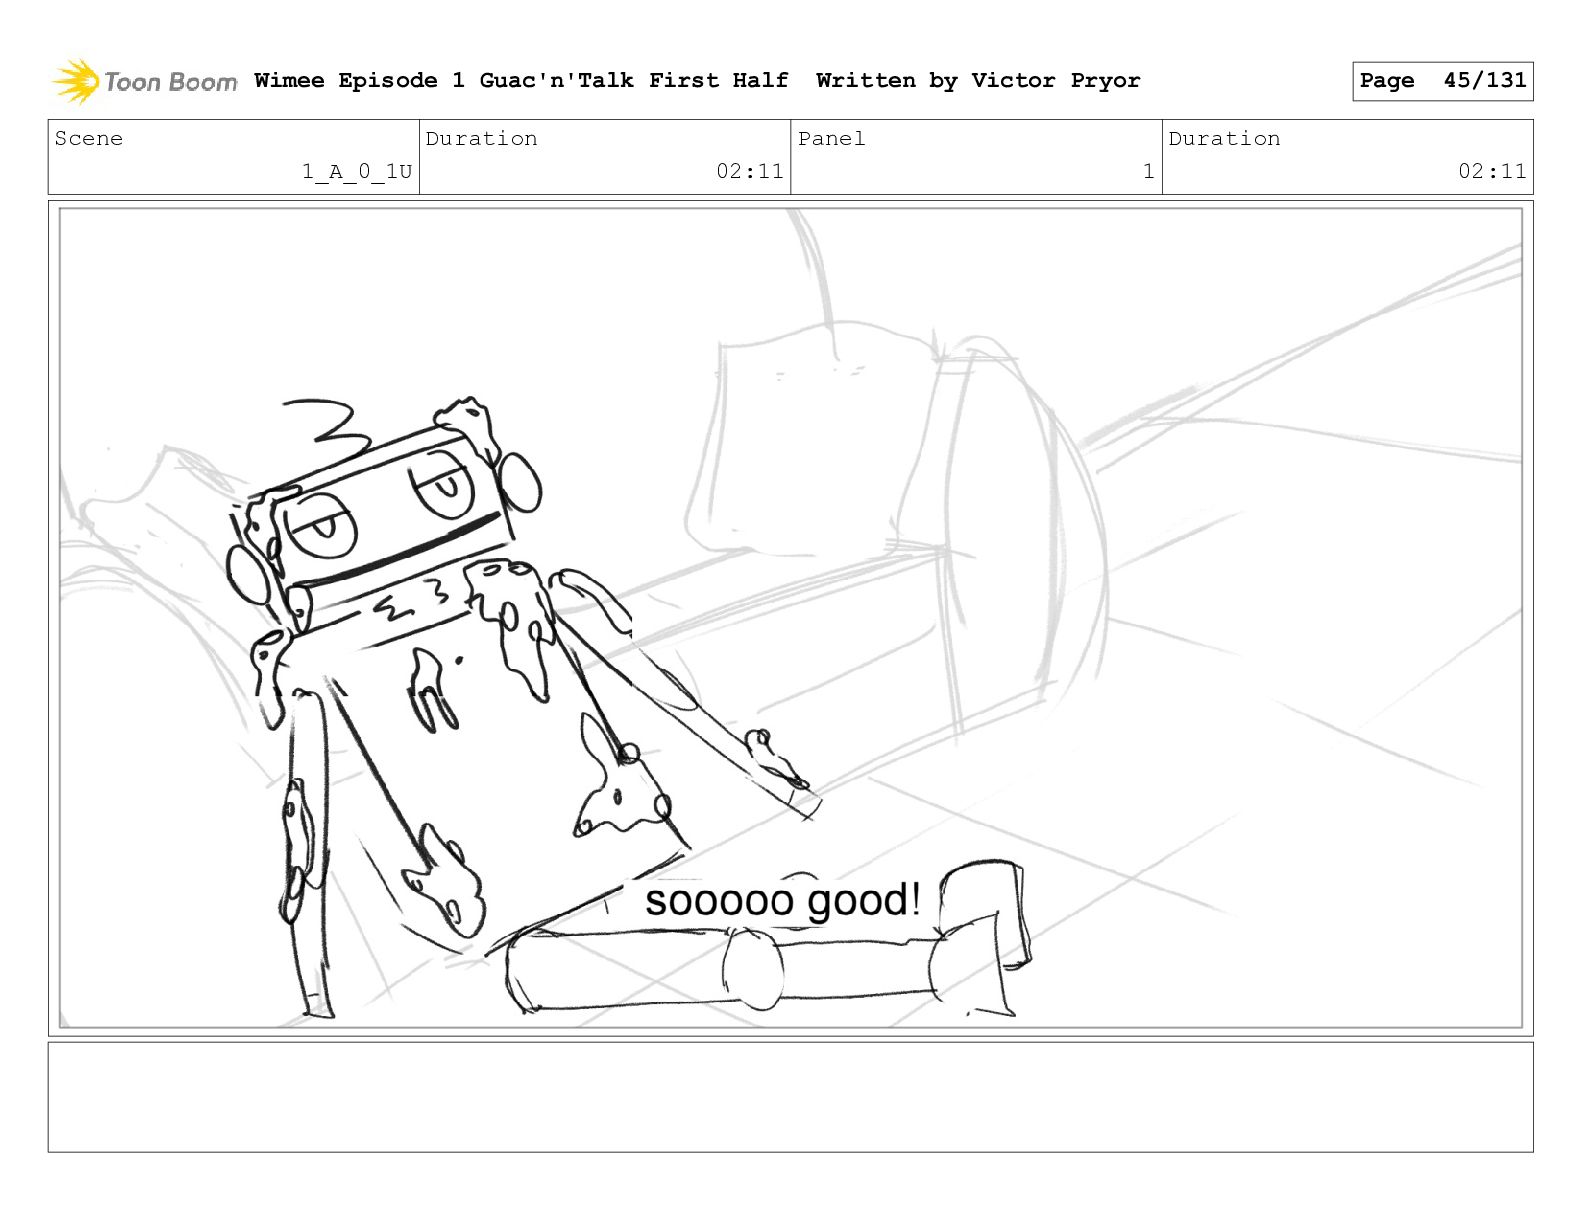Click the empty notes box below the panel
Image resolution: width=1584 pixels, height=1224 pixels.
[x=790, y=1097]
